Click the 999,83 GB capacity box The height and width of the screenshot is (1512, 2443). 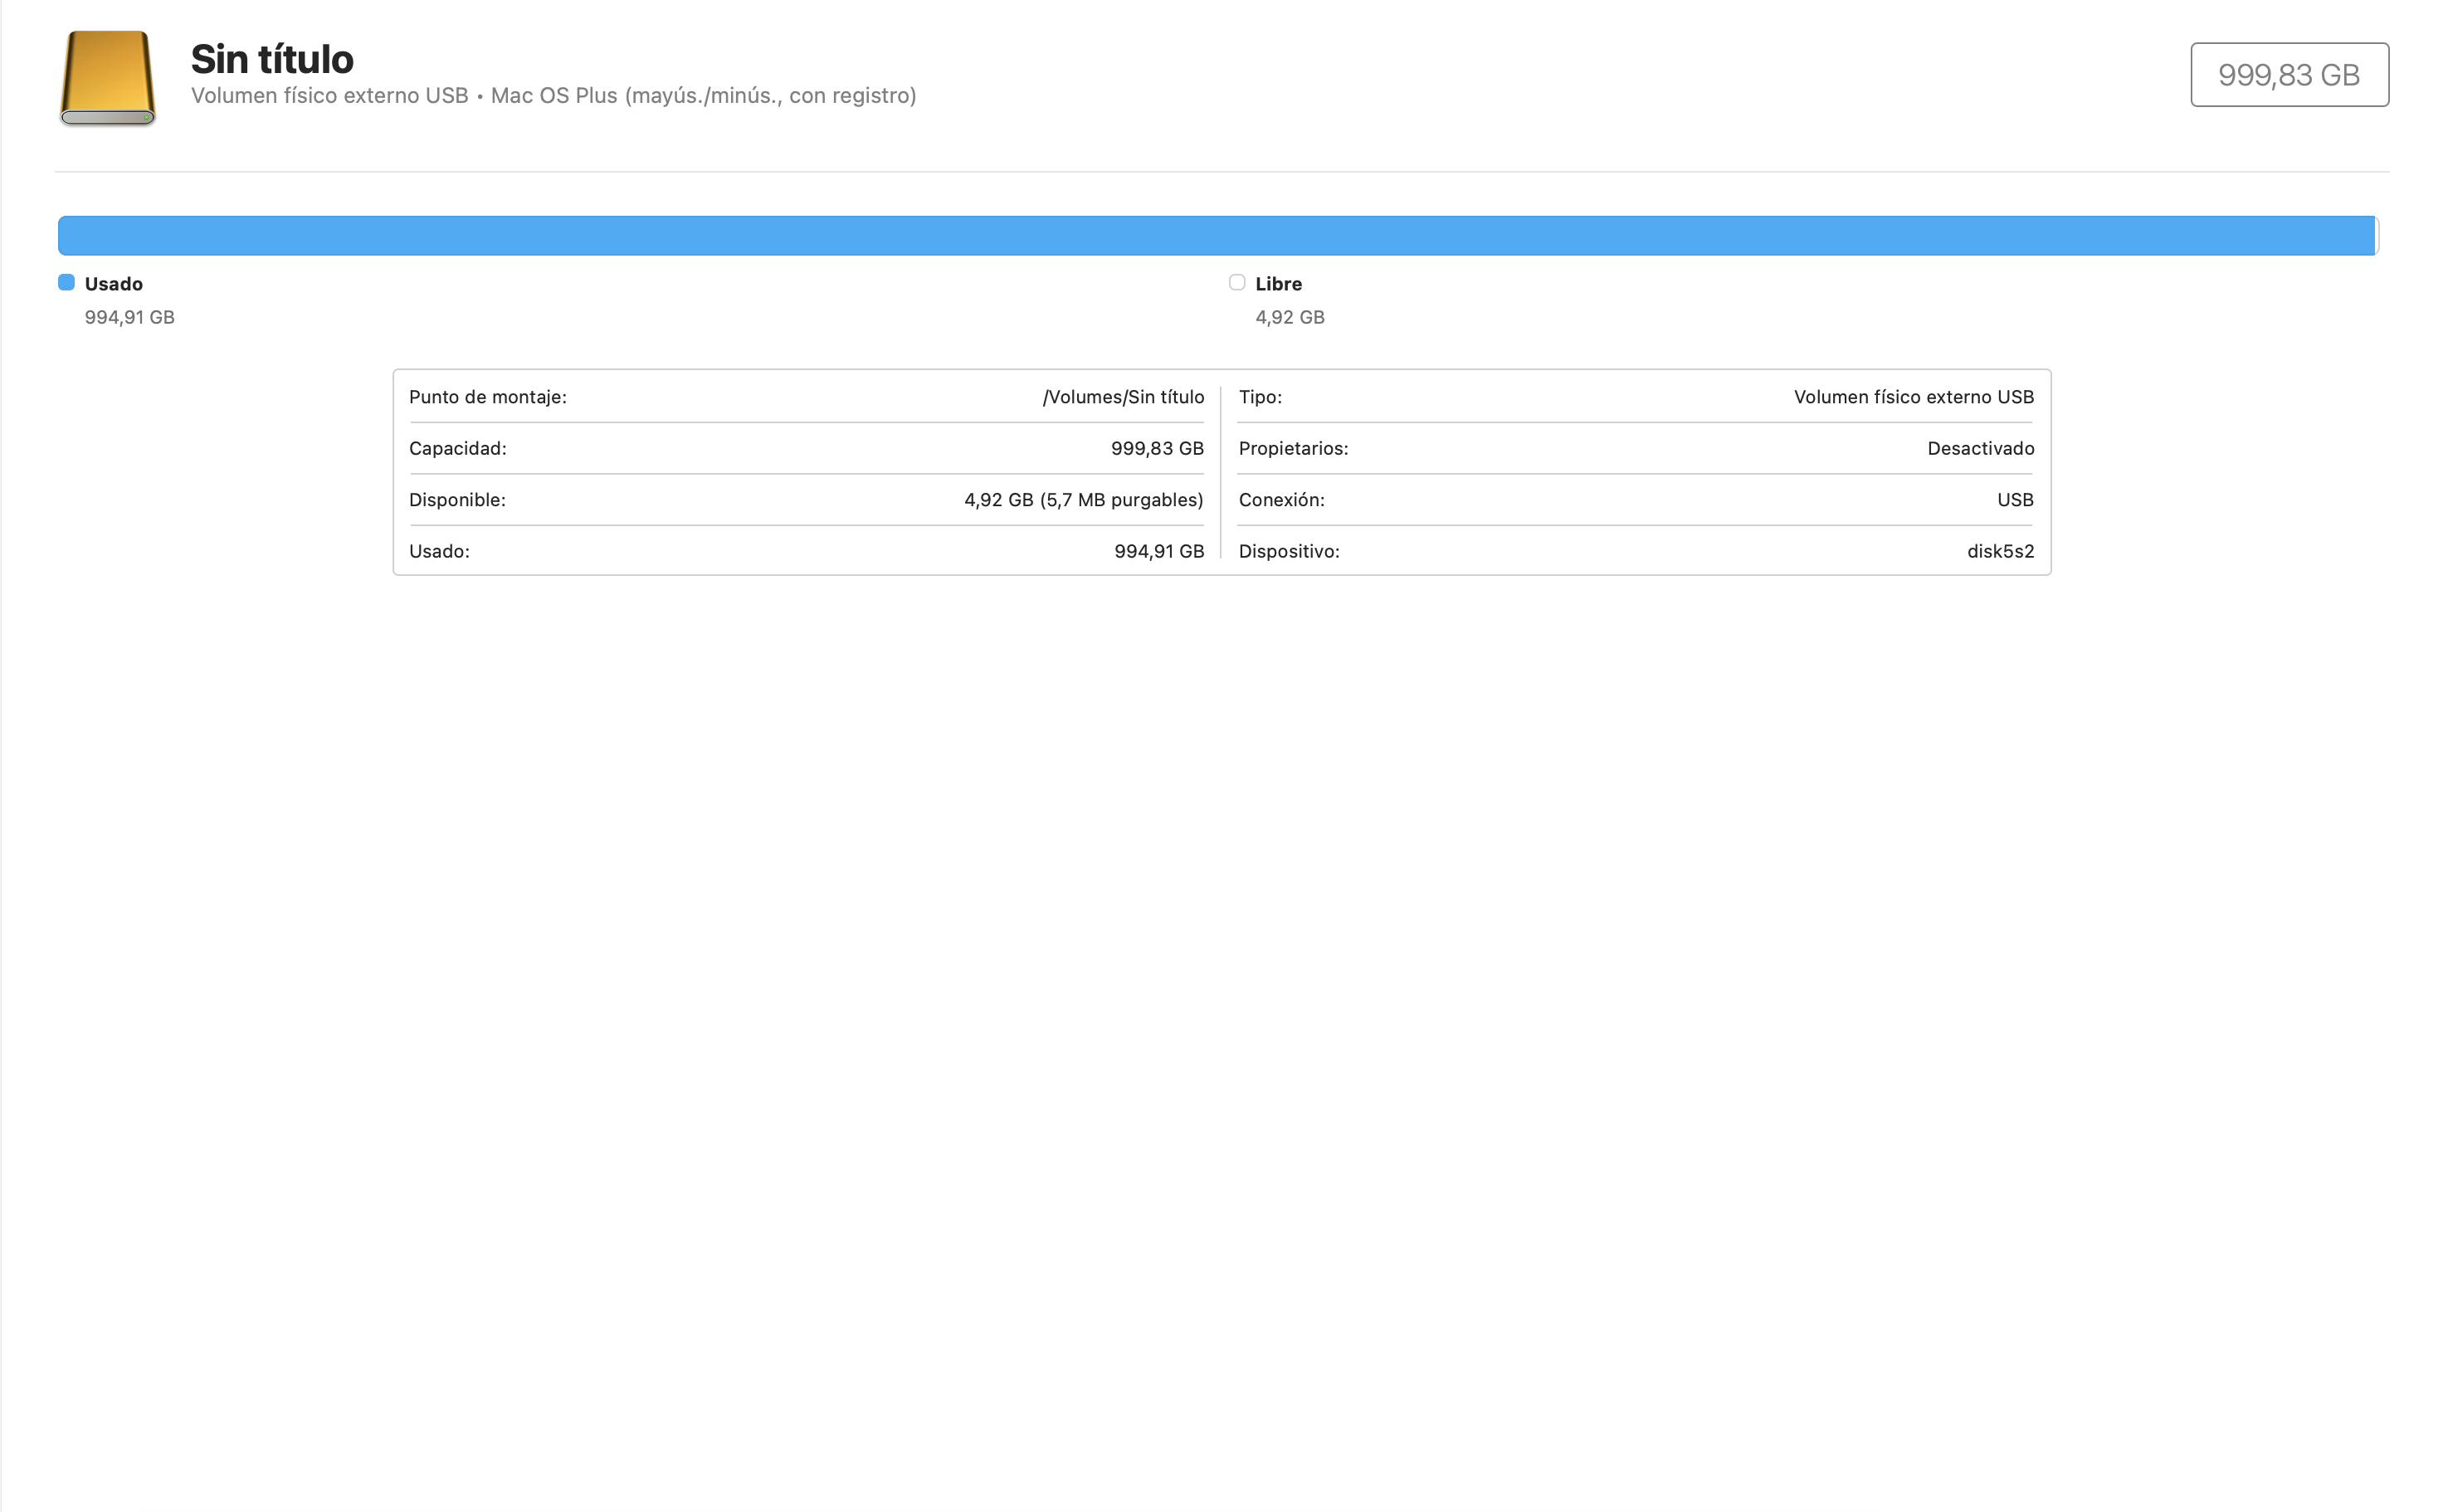click(x=2288, y=75)
